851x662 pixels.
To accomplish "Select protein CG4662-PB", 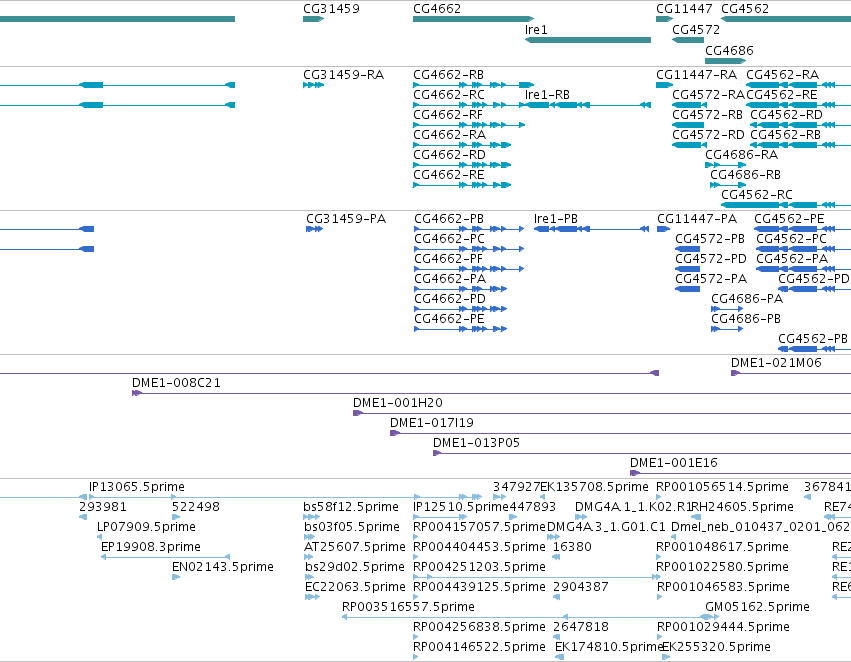I will pos(469,229).
